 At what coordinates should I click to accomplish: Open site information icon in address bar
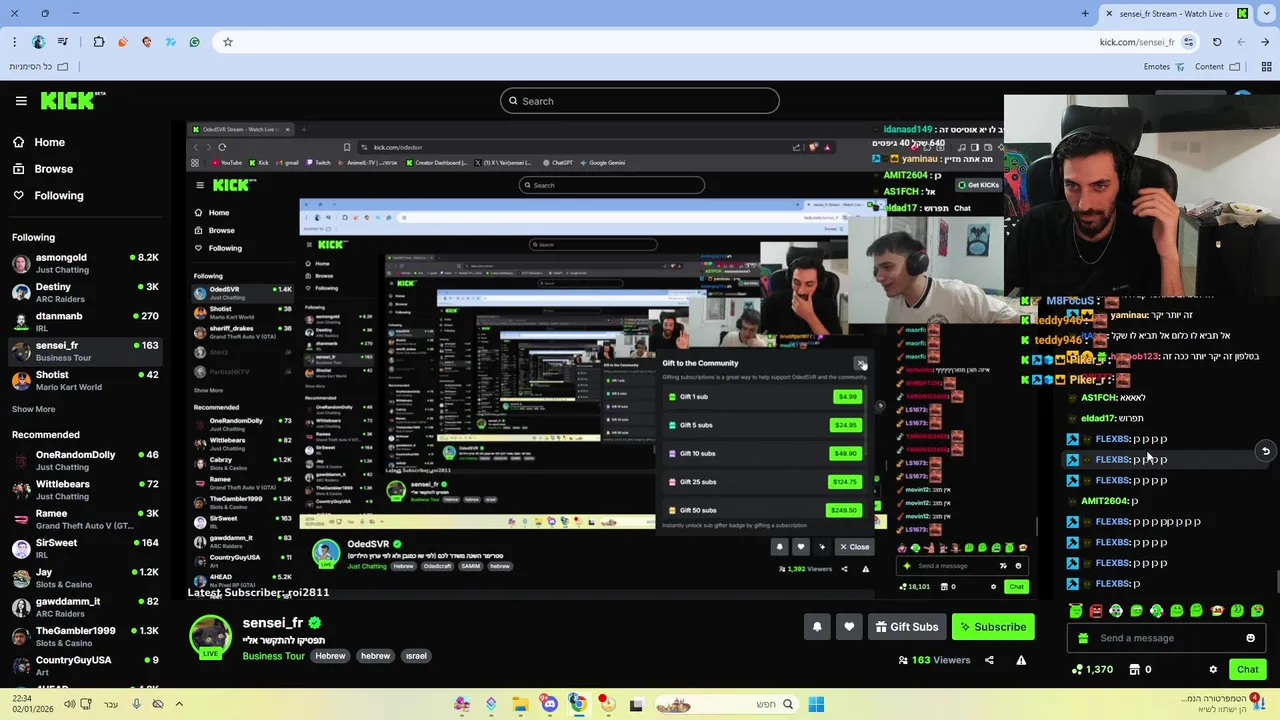tap(1188, 42)
